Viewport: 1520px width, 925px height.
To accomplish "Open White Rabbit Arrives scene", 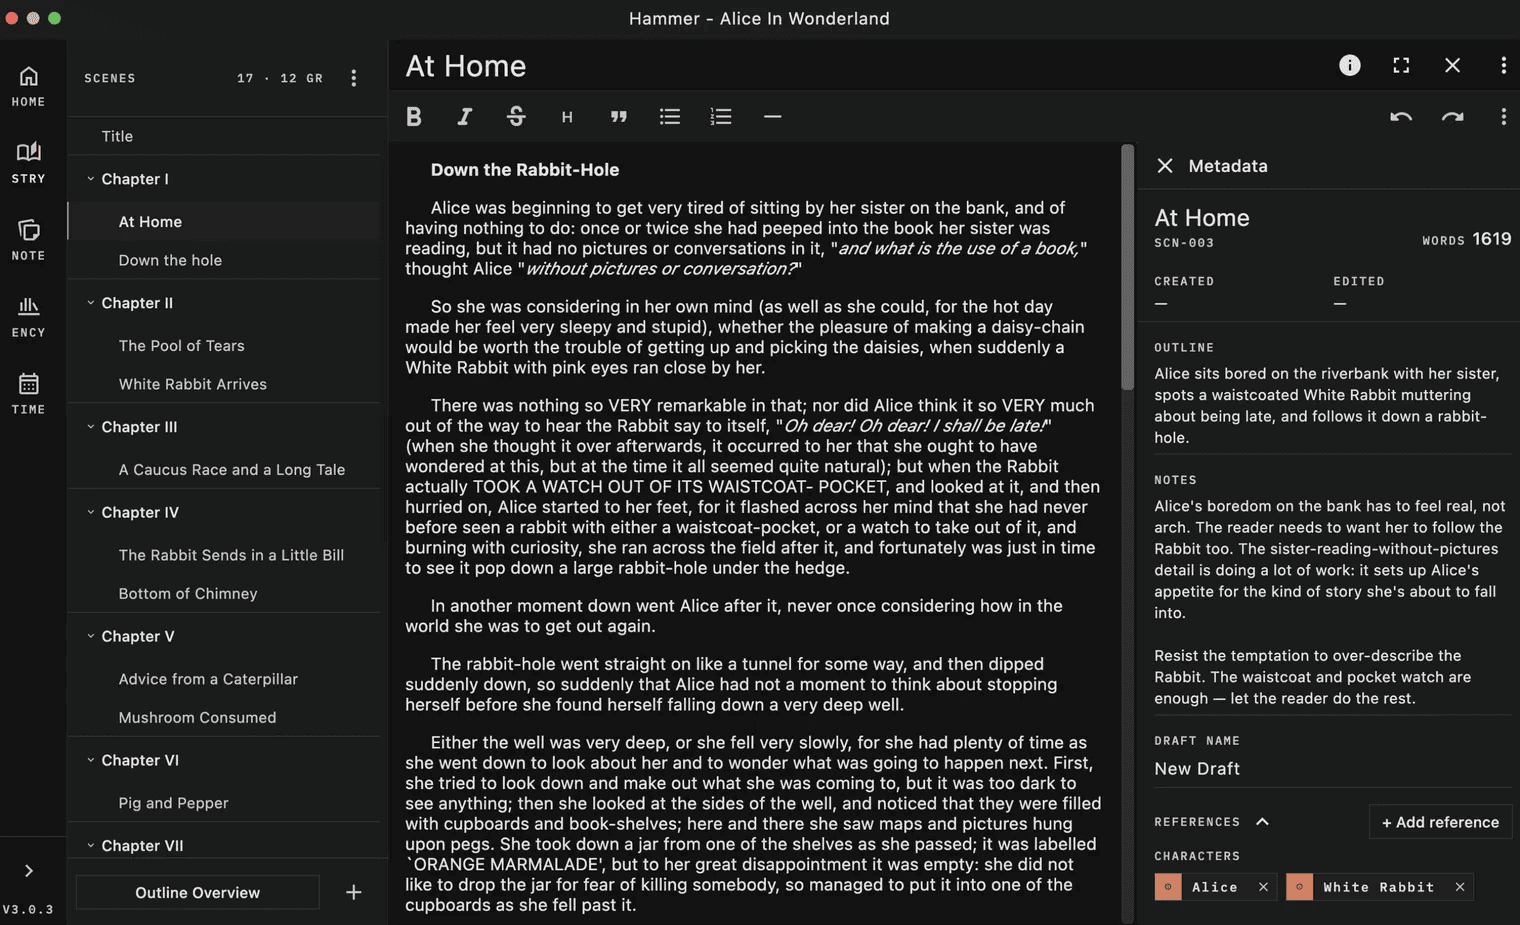I will pos(225,384).
